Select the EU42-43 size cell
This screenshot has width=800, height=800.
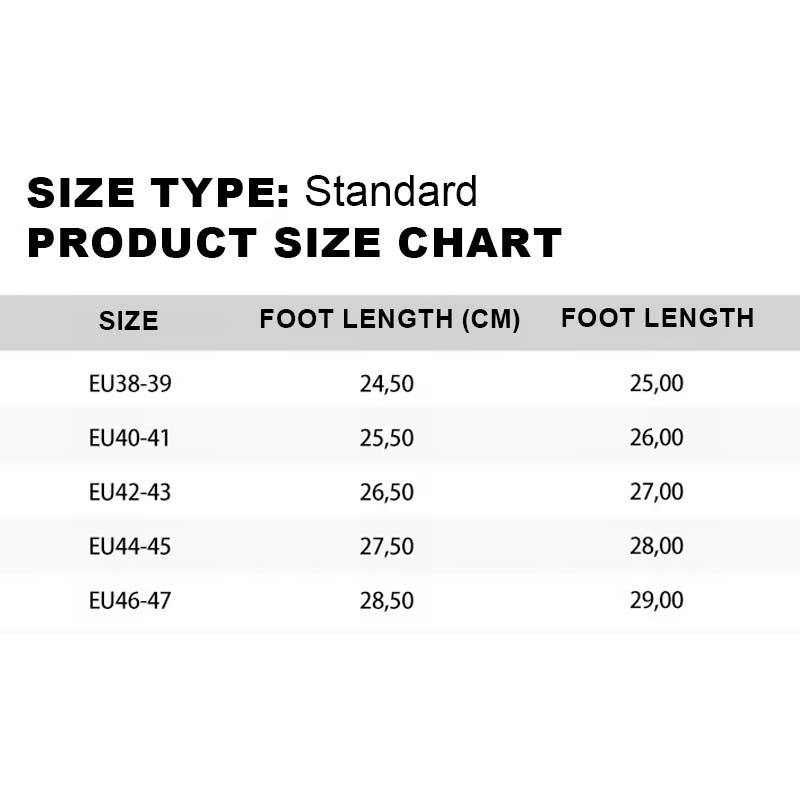pyautogui.click(x=130, y=492)
